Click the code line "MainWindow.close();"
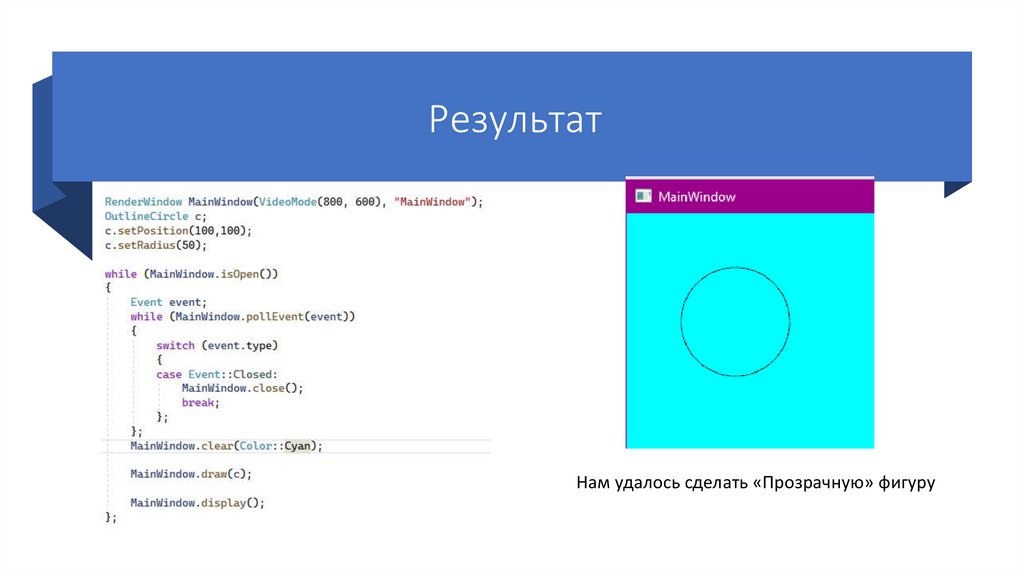 point(242,388)
